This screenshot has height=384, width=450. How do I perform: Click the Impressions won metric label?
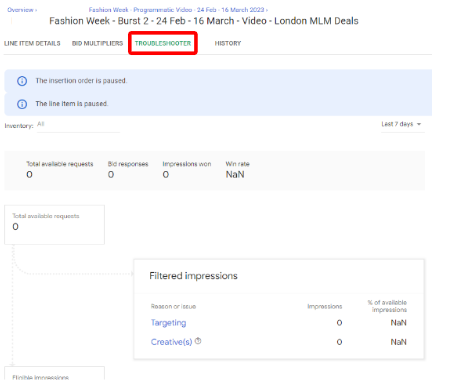coord(187,164)
